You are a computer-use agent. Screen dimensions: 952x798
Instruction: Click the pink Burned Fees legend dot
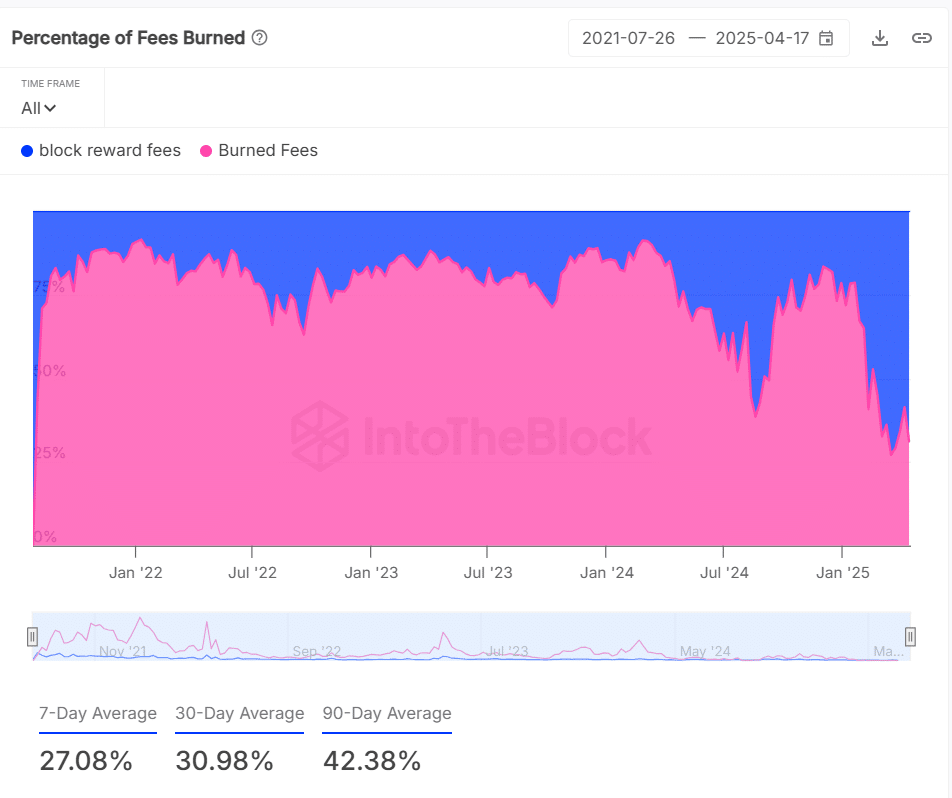(206, 151)
